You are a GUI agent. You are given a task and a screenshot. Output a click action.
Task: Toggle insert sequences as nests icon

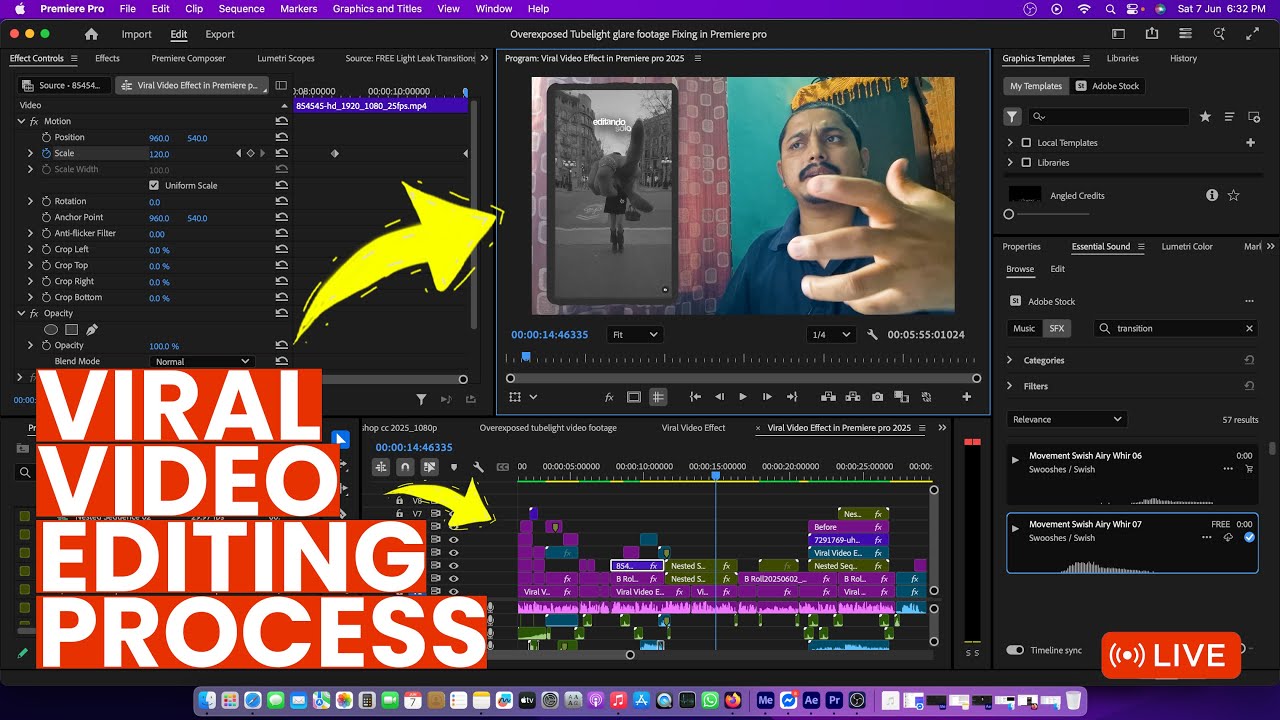coord(381,467)
